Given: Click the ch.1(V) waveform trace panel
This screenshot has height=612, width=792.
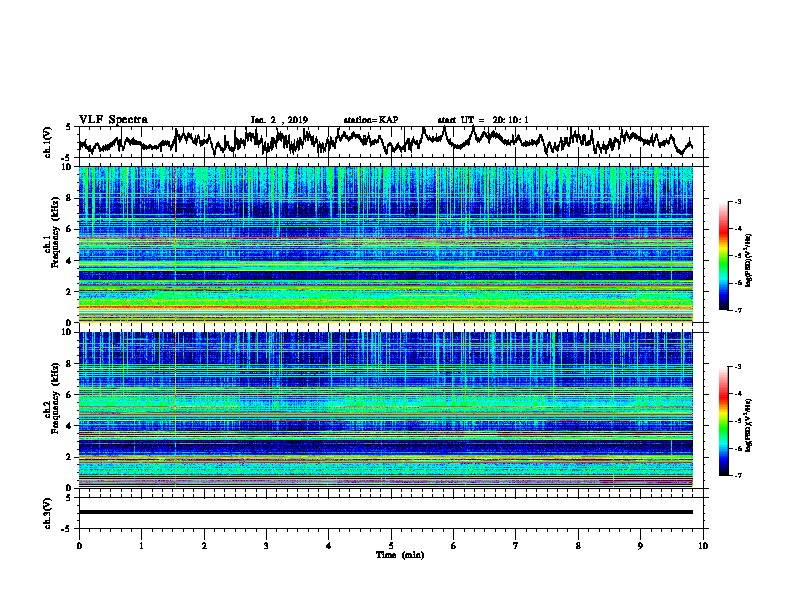Looking at the screenshot, I should coord(391,142).
